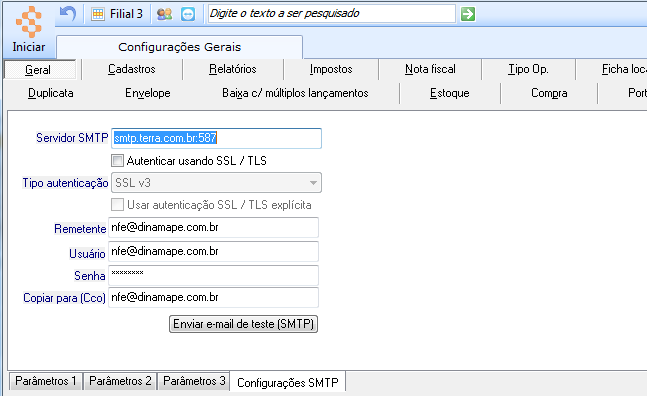Click Enviar e-mail de teste (SMTP) button

(x=243, y=324)
